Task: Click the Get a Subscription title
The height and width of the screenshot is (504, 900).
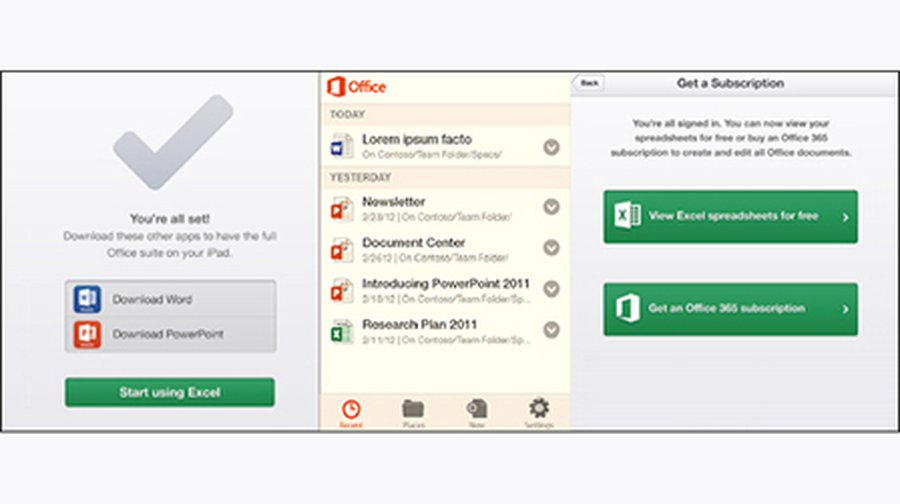Action: [x=730, y=83]
